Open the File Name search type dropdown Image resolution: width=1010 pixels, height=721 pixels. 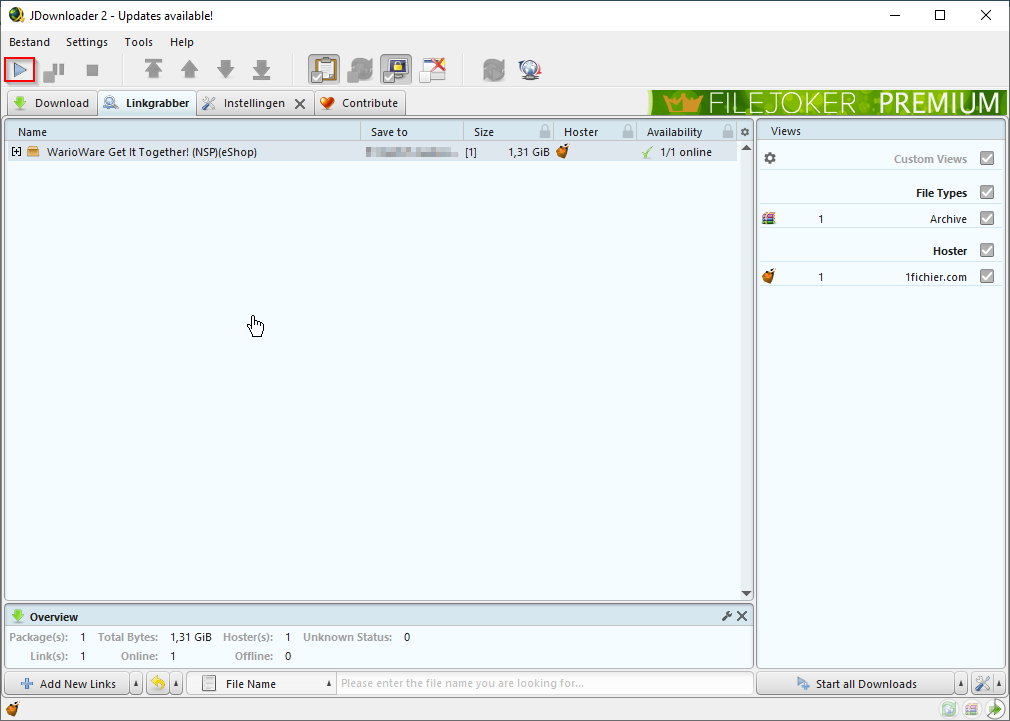[x=262, y=684]
